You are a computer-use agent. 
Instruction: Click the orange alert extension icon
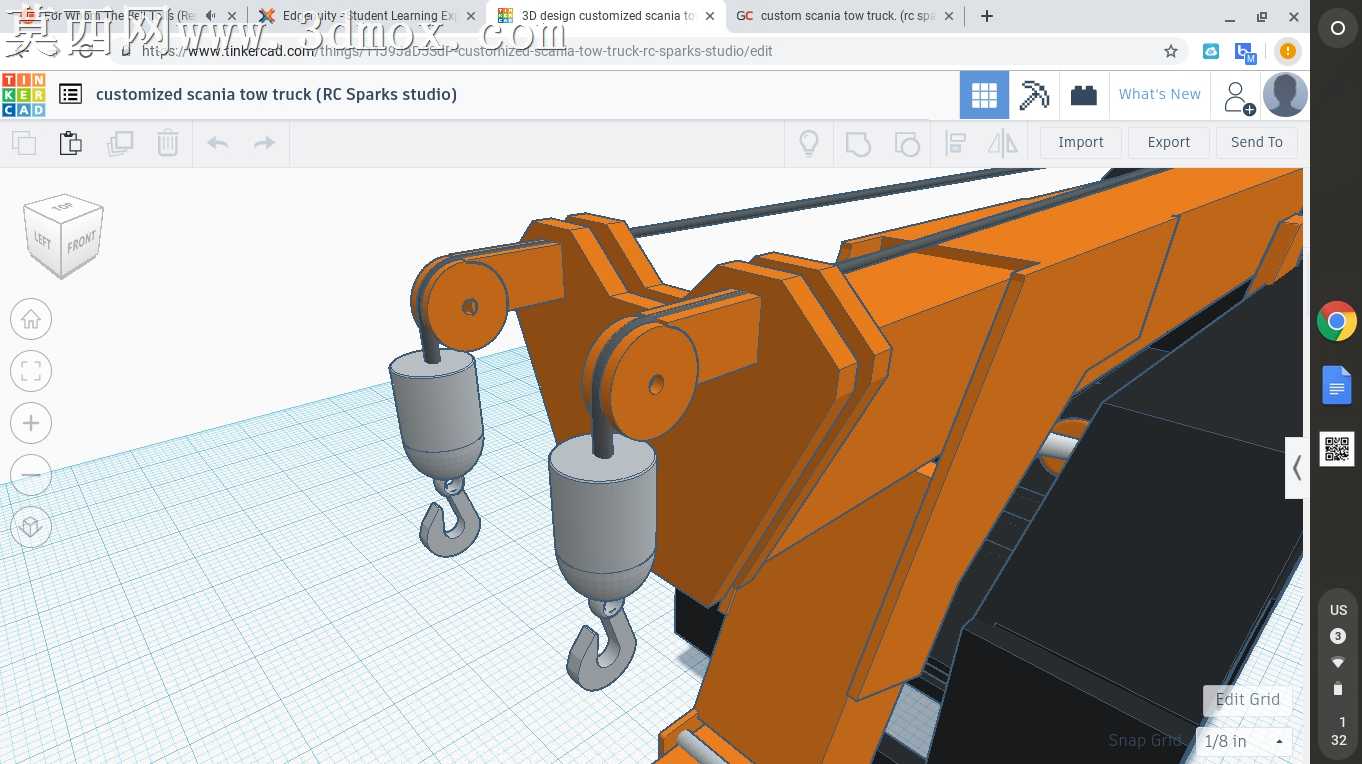(1287, 51)
